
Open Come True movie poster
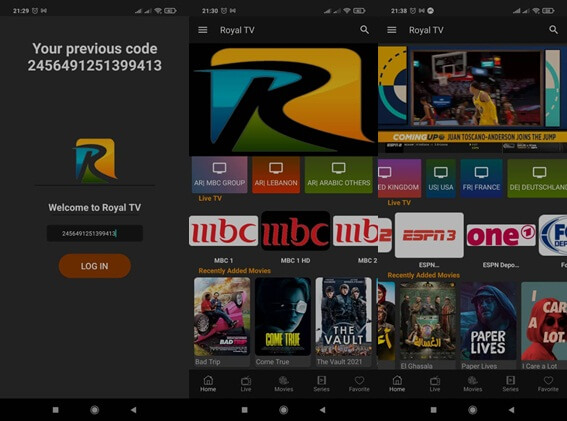tap(283, 316)
